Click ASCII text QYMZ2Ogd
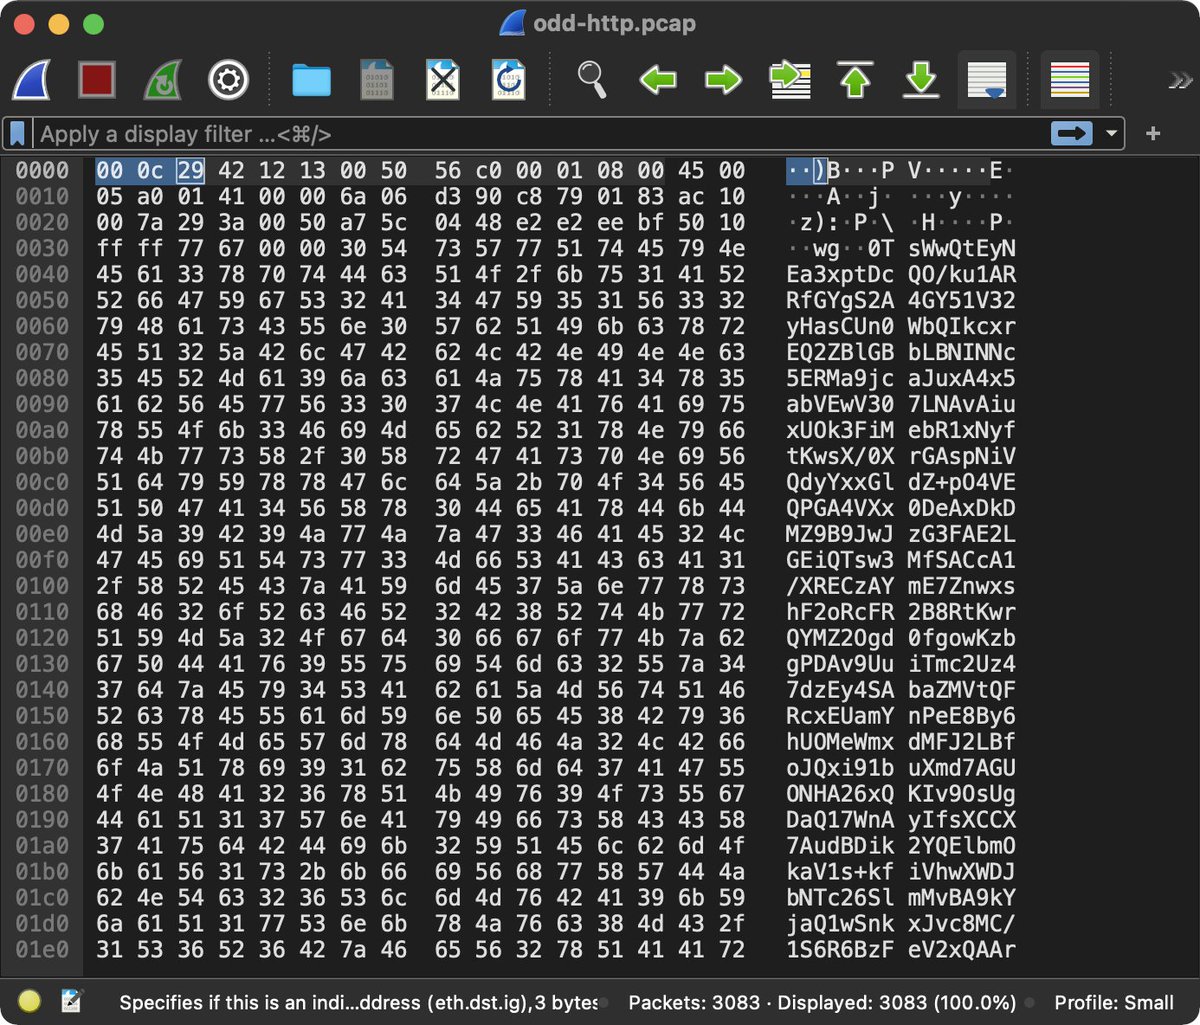The height and width of the screenshot is (1025, 1200). (840, 639)
